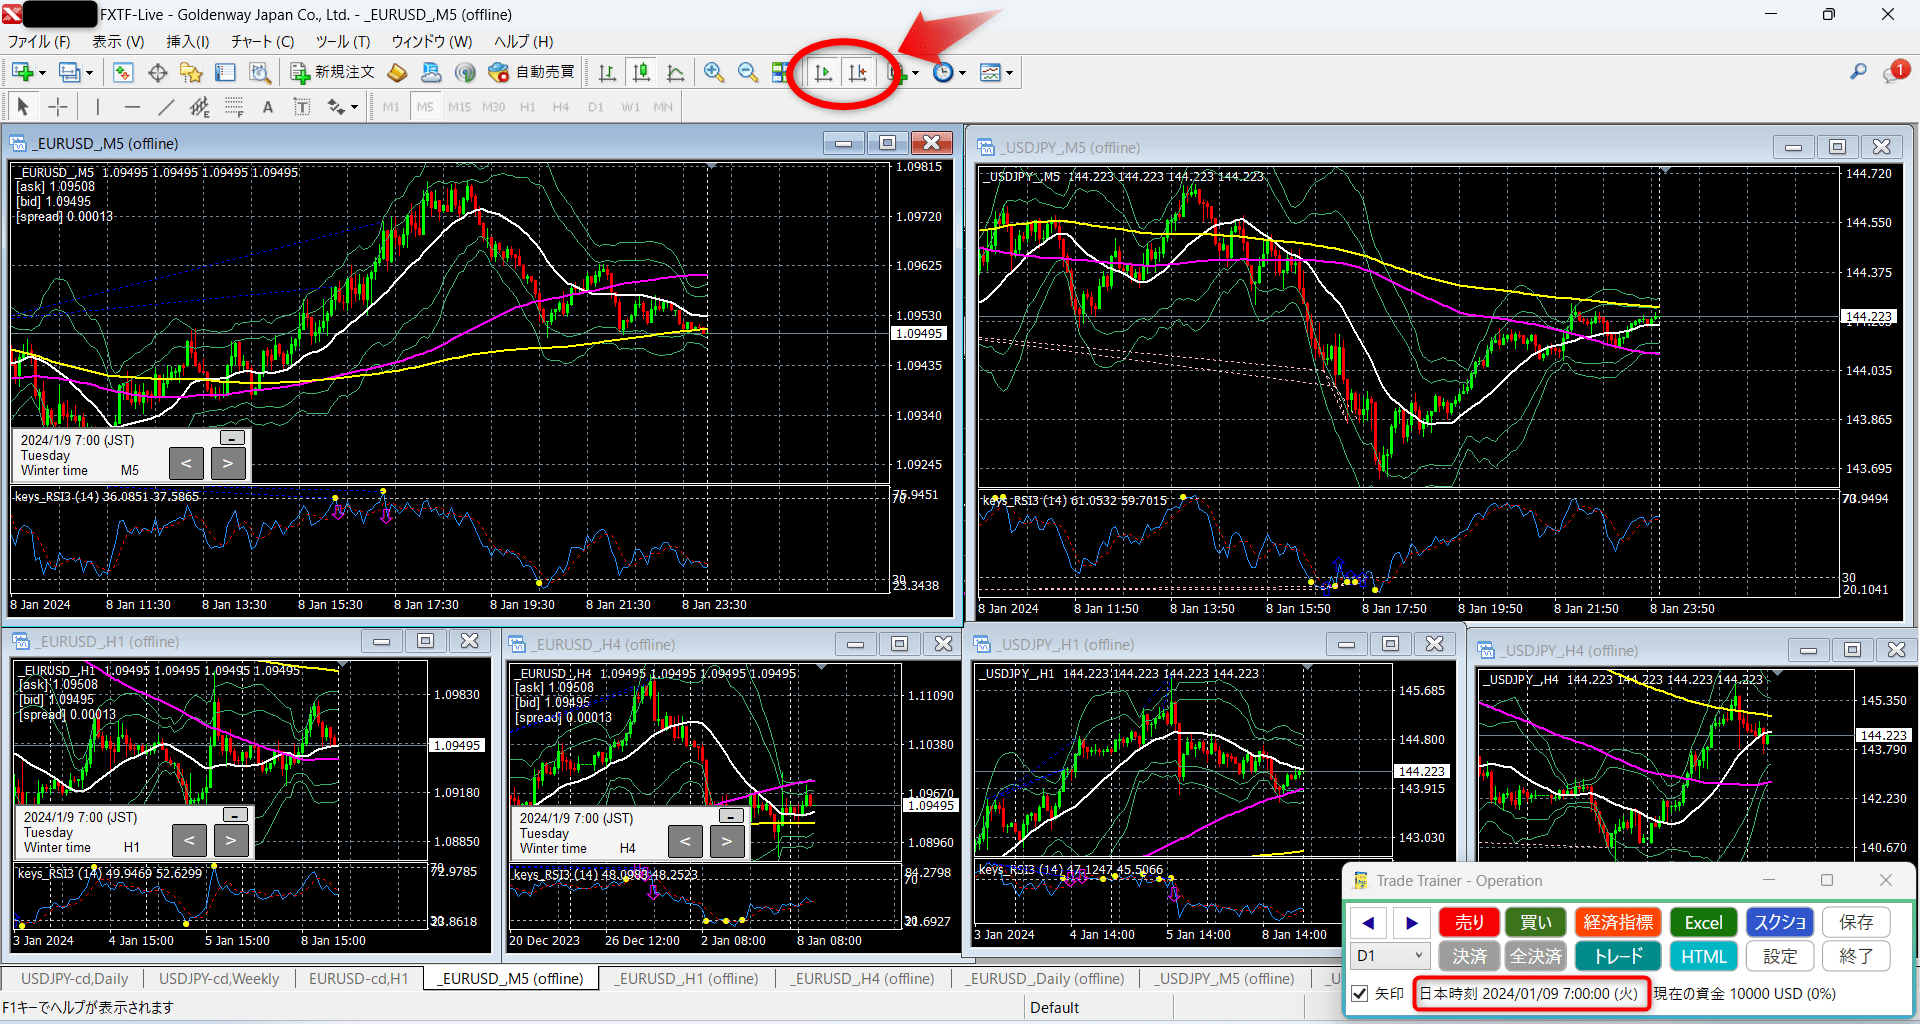Toggle chart auto-scroll on the toolbar
This screenshot has width=1920, height=1024.
click(x=824, y=72)
